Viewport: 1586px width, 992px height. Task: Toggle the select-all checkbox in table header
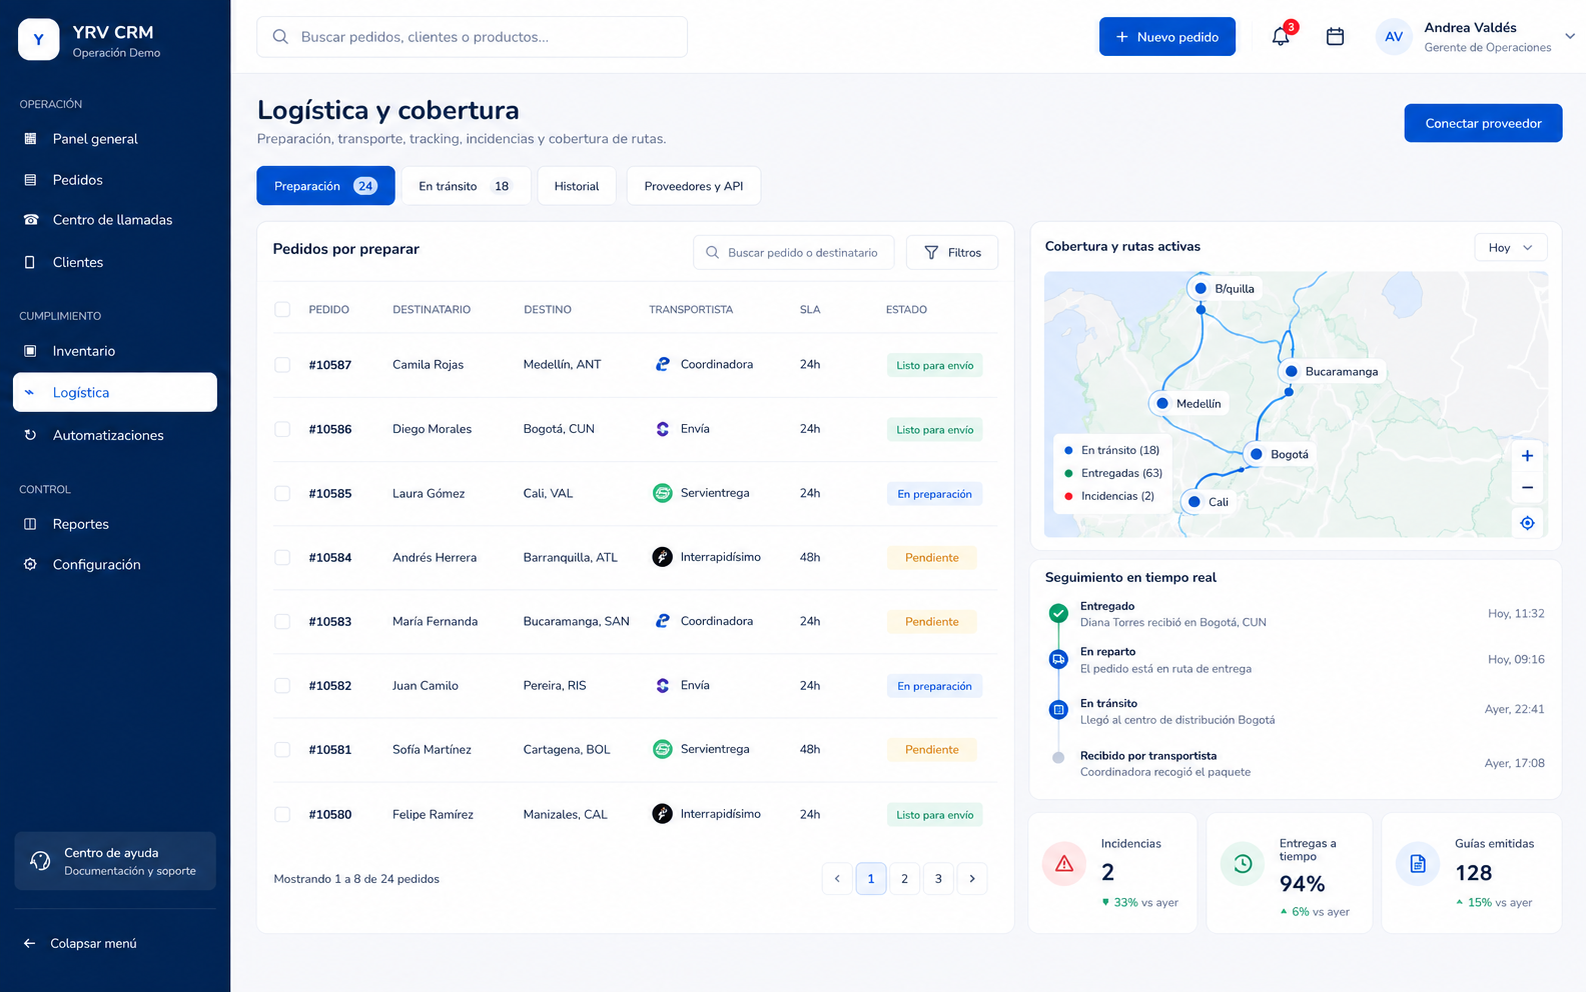tap(282, 309)
